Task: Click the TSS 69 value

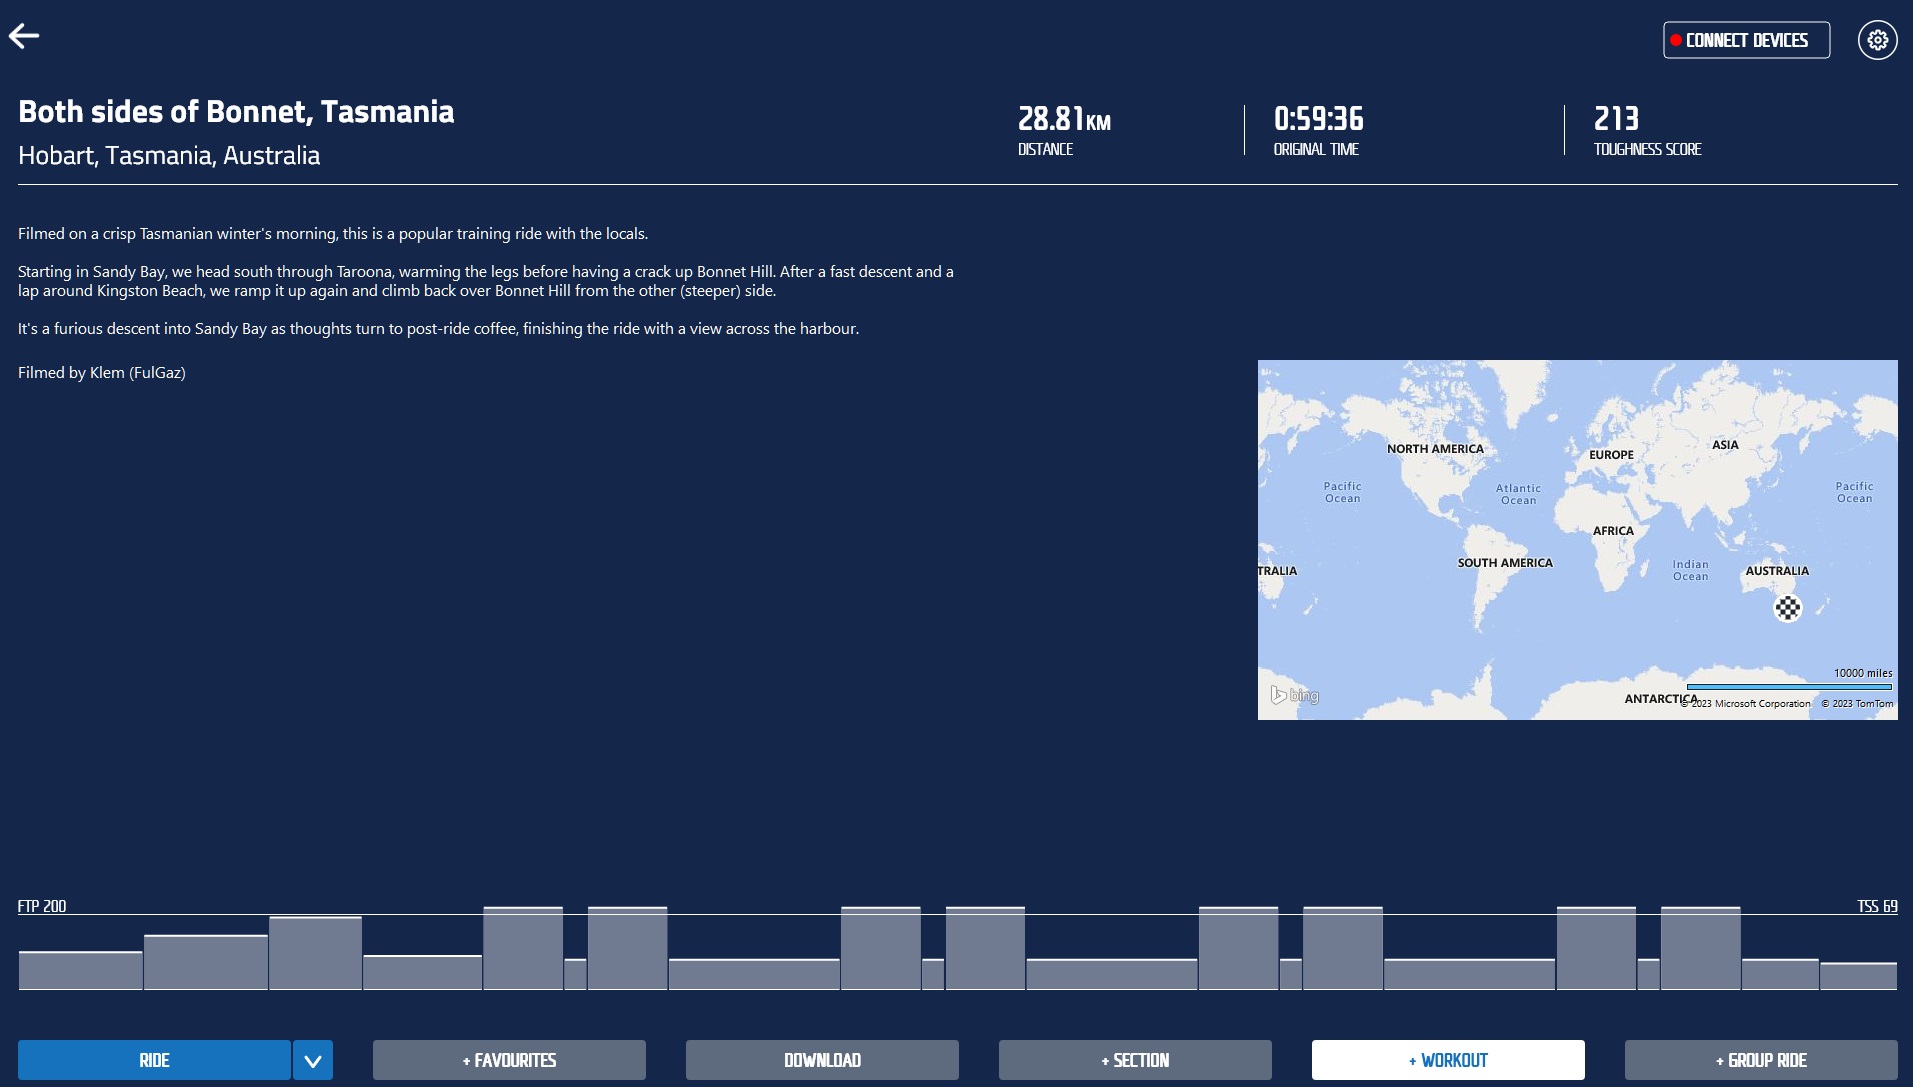Action: [x=1877, y=906]
